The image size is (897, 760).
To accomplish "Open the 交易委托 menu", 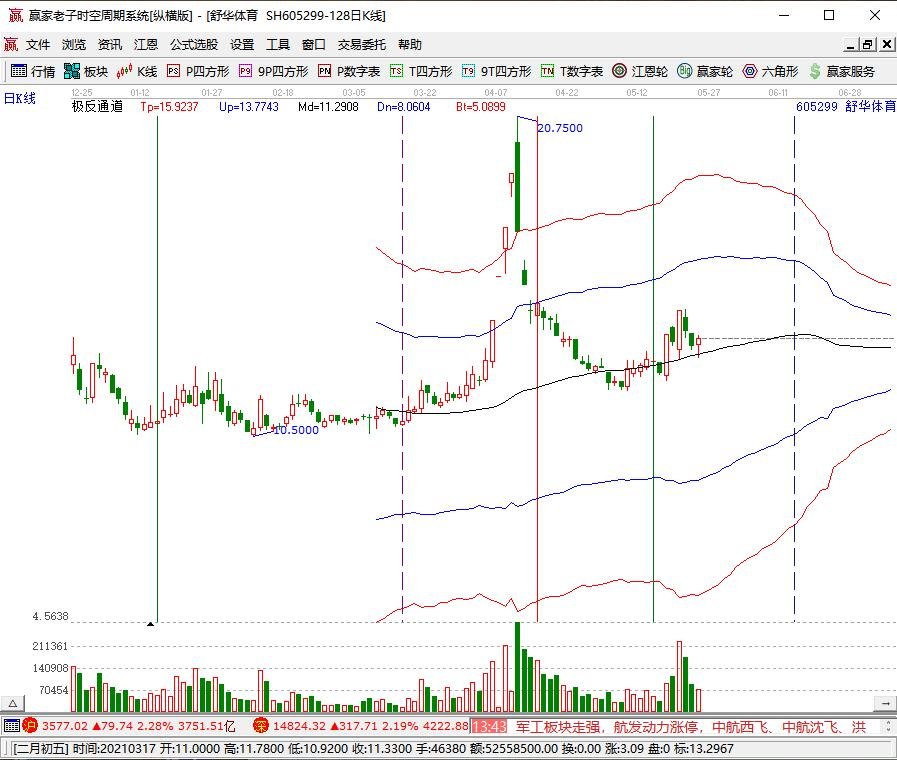I will [362, 45].
